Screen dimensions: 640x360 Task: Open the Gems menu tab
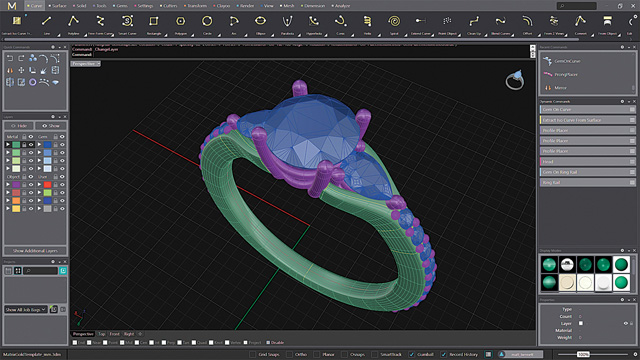coord(122,6)
